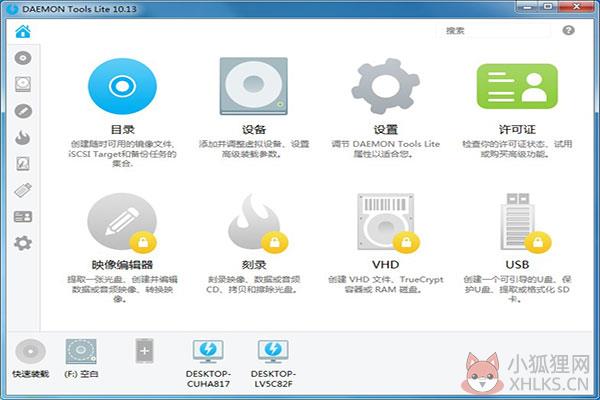The width and height of the screenshot is (600, 400).
Task: Select the Image Editor pencil sidebar icon
Action: tap(23, 111)
